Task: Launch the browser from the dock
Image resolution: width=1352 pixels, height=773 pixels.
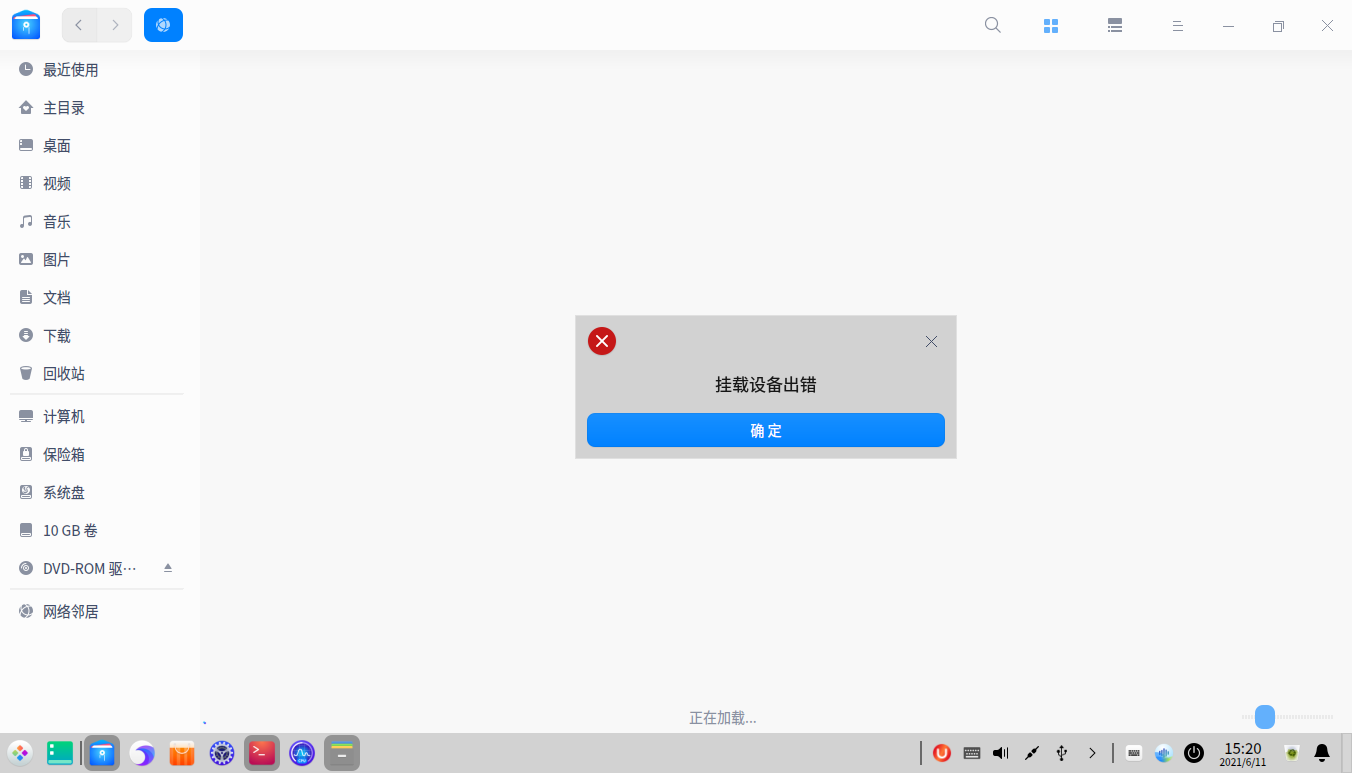Action: pyautogui.click(x=142, y=753)
